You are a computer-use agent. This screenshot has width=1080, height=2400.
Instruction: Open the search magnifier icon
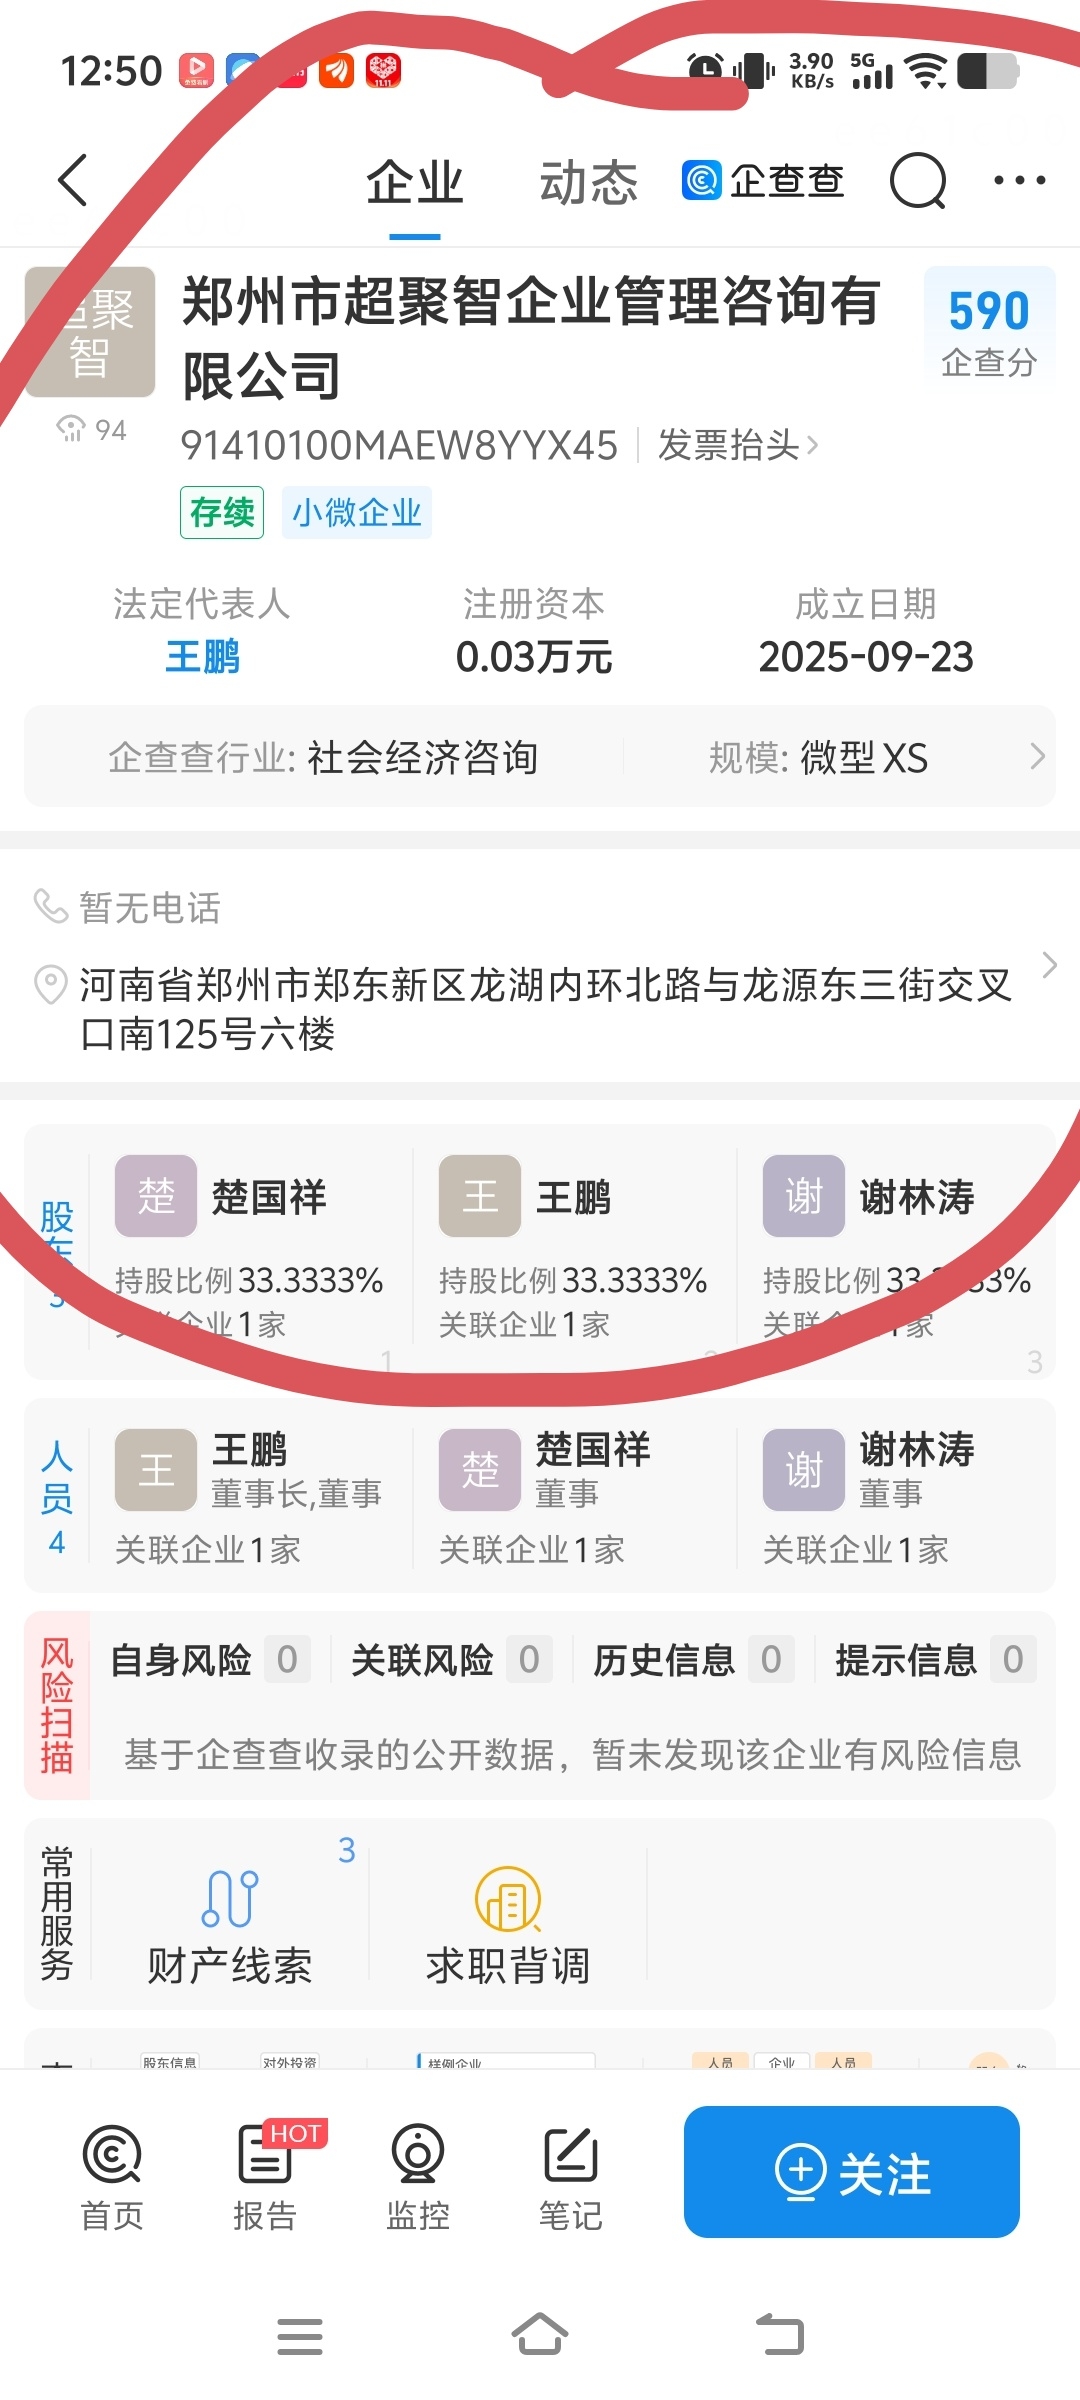(x=918, y=181)
